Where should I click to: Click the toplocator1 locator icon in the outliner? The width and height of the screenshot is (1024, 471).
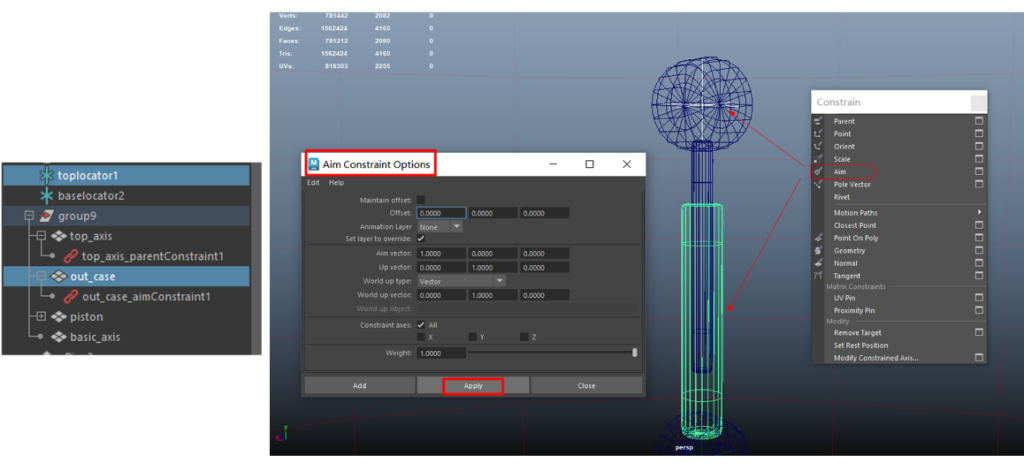(48, 176)
